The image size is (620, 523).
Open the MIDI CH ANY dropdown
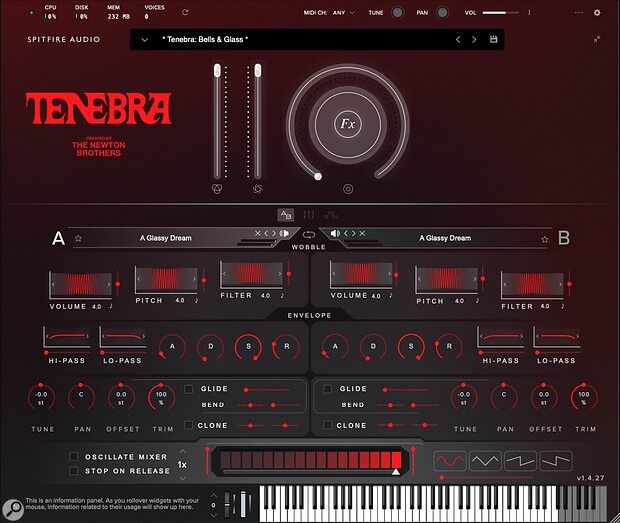(344, 13)
